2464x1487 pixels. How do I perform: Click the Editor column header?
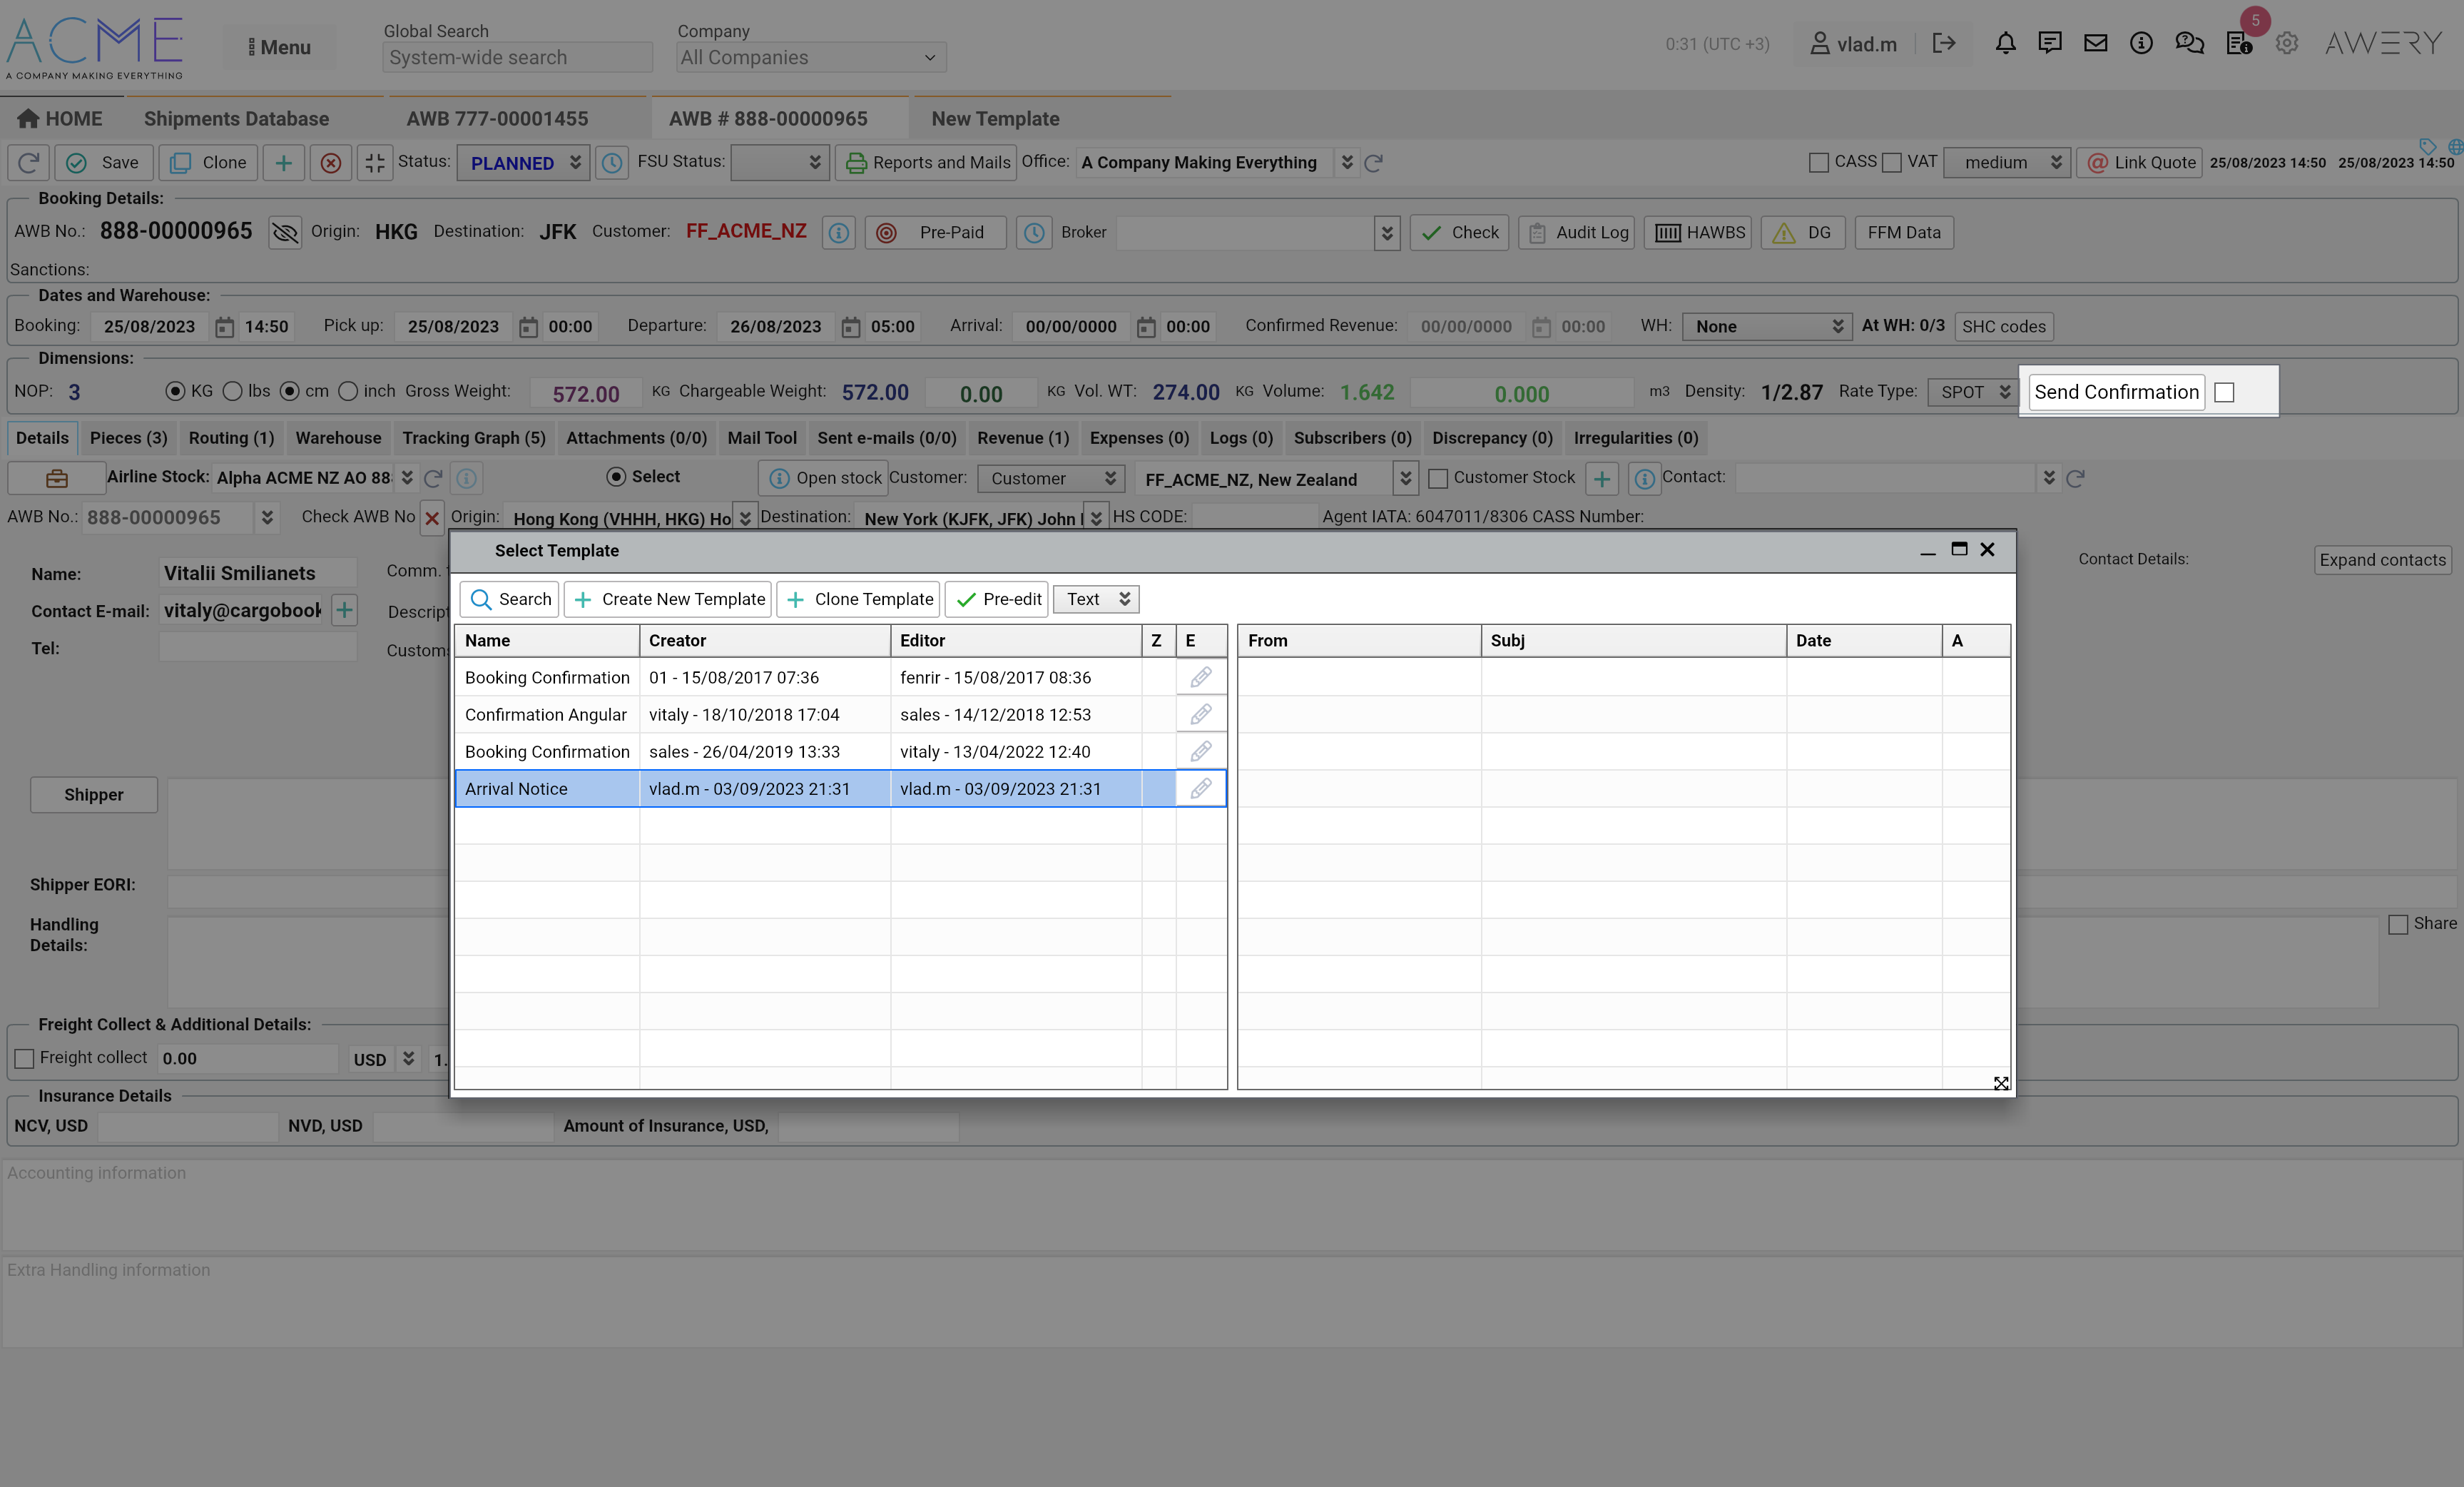click(x=1015, y=641)
